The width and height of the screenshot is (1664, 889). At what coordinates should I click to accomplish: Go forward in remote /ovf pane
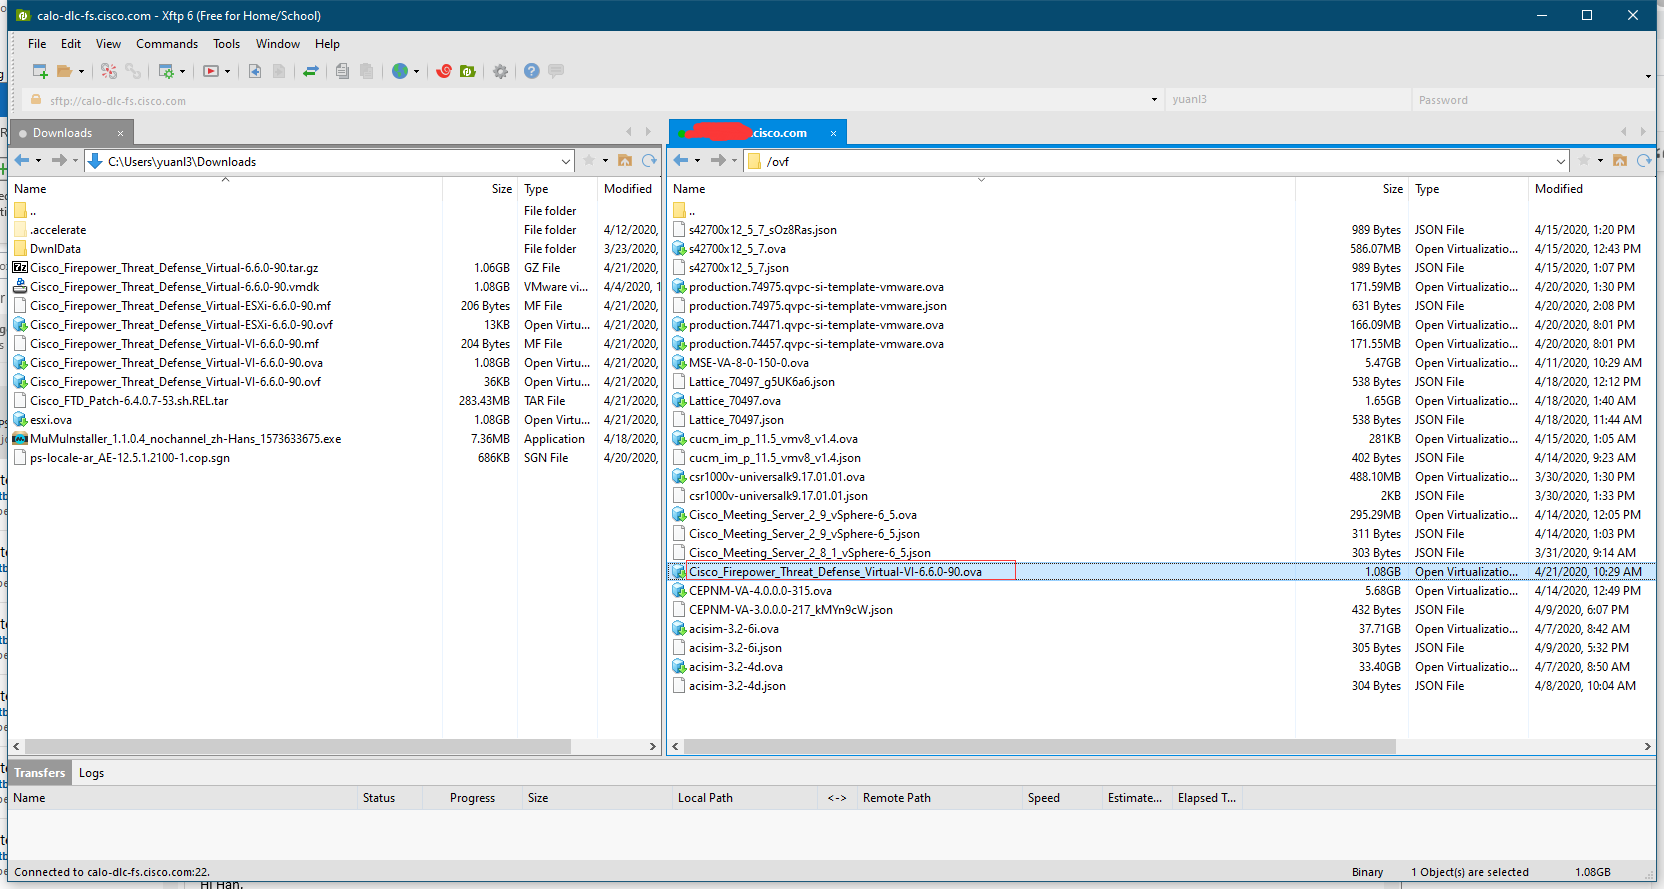718,161
